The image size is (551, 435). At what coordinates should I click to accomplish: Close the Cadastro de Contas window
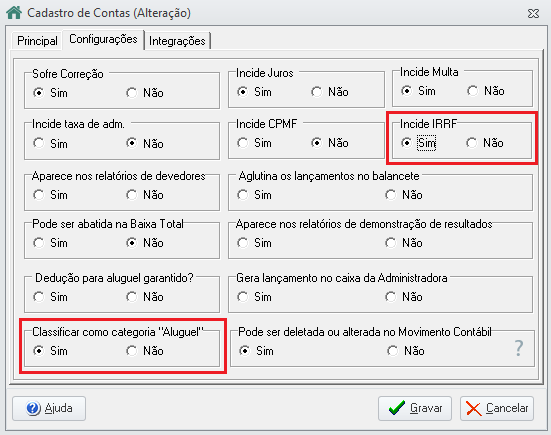click(x=533, y=13)
